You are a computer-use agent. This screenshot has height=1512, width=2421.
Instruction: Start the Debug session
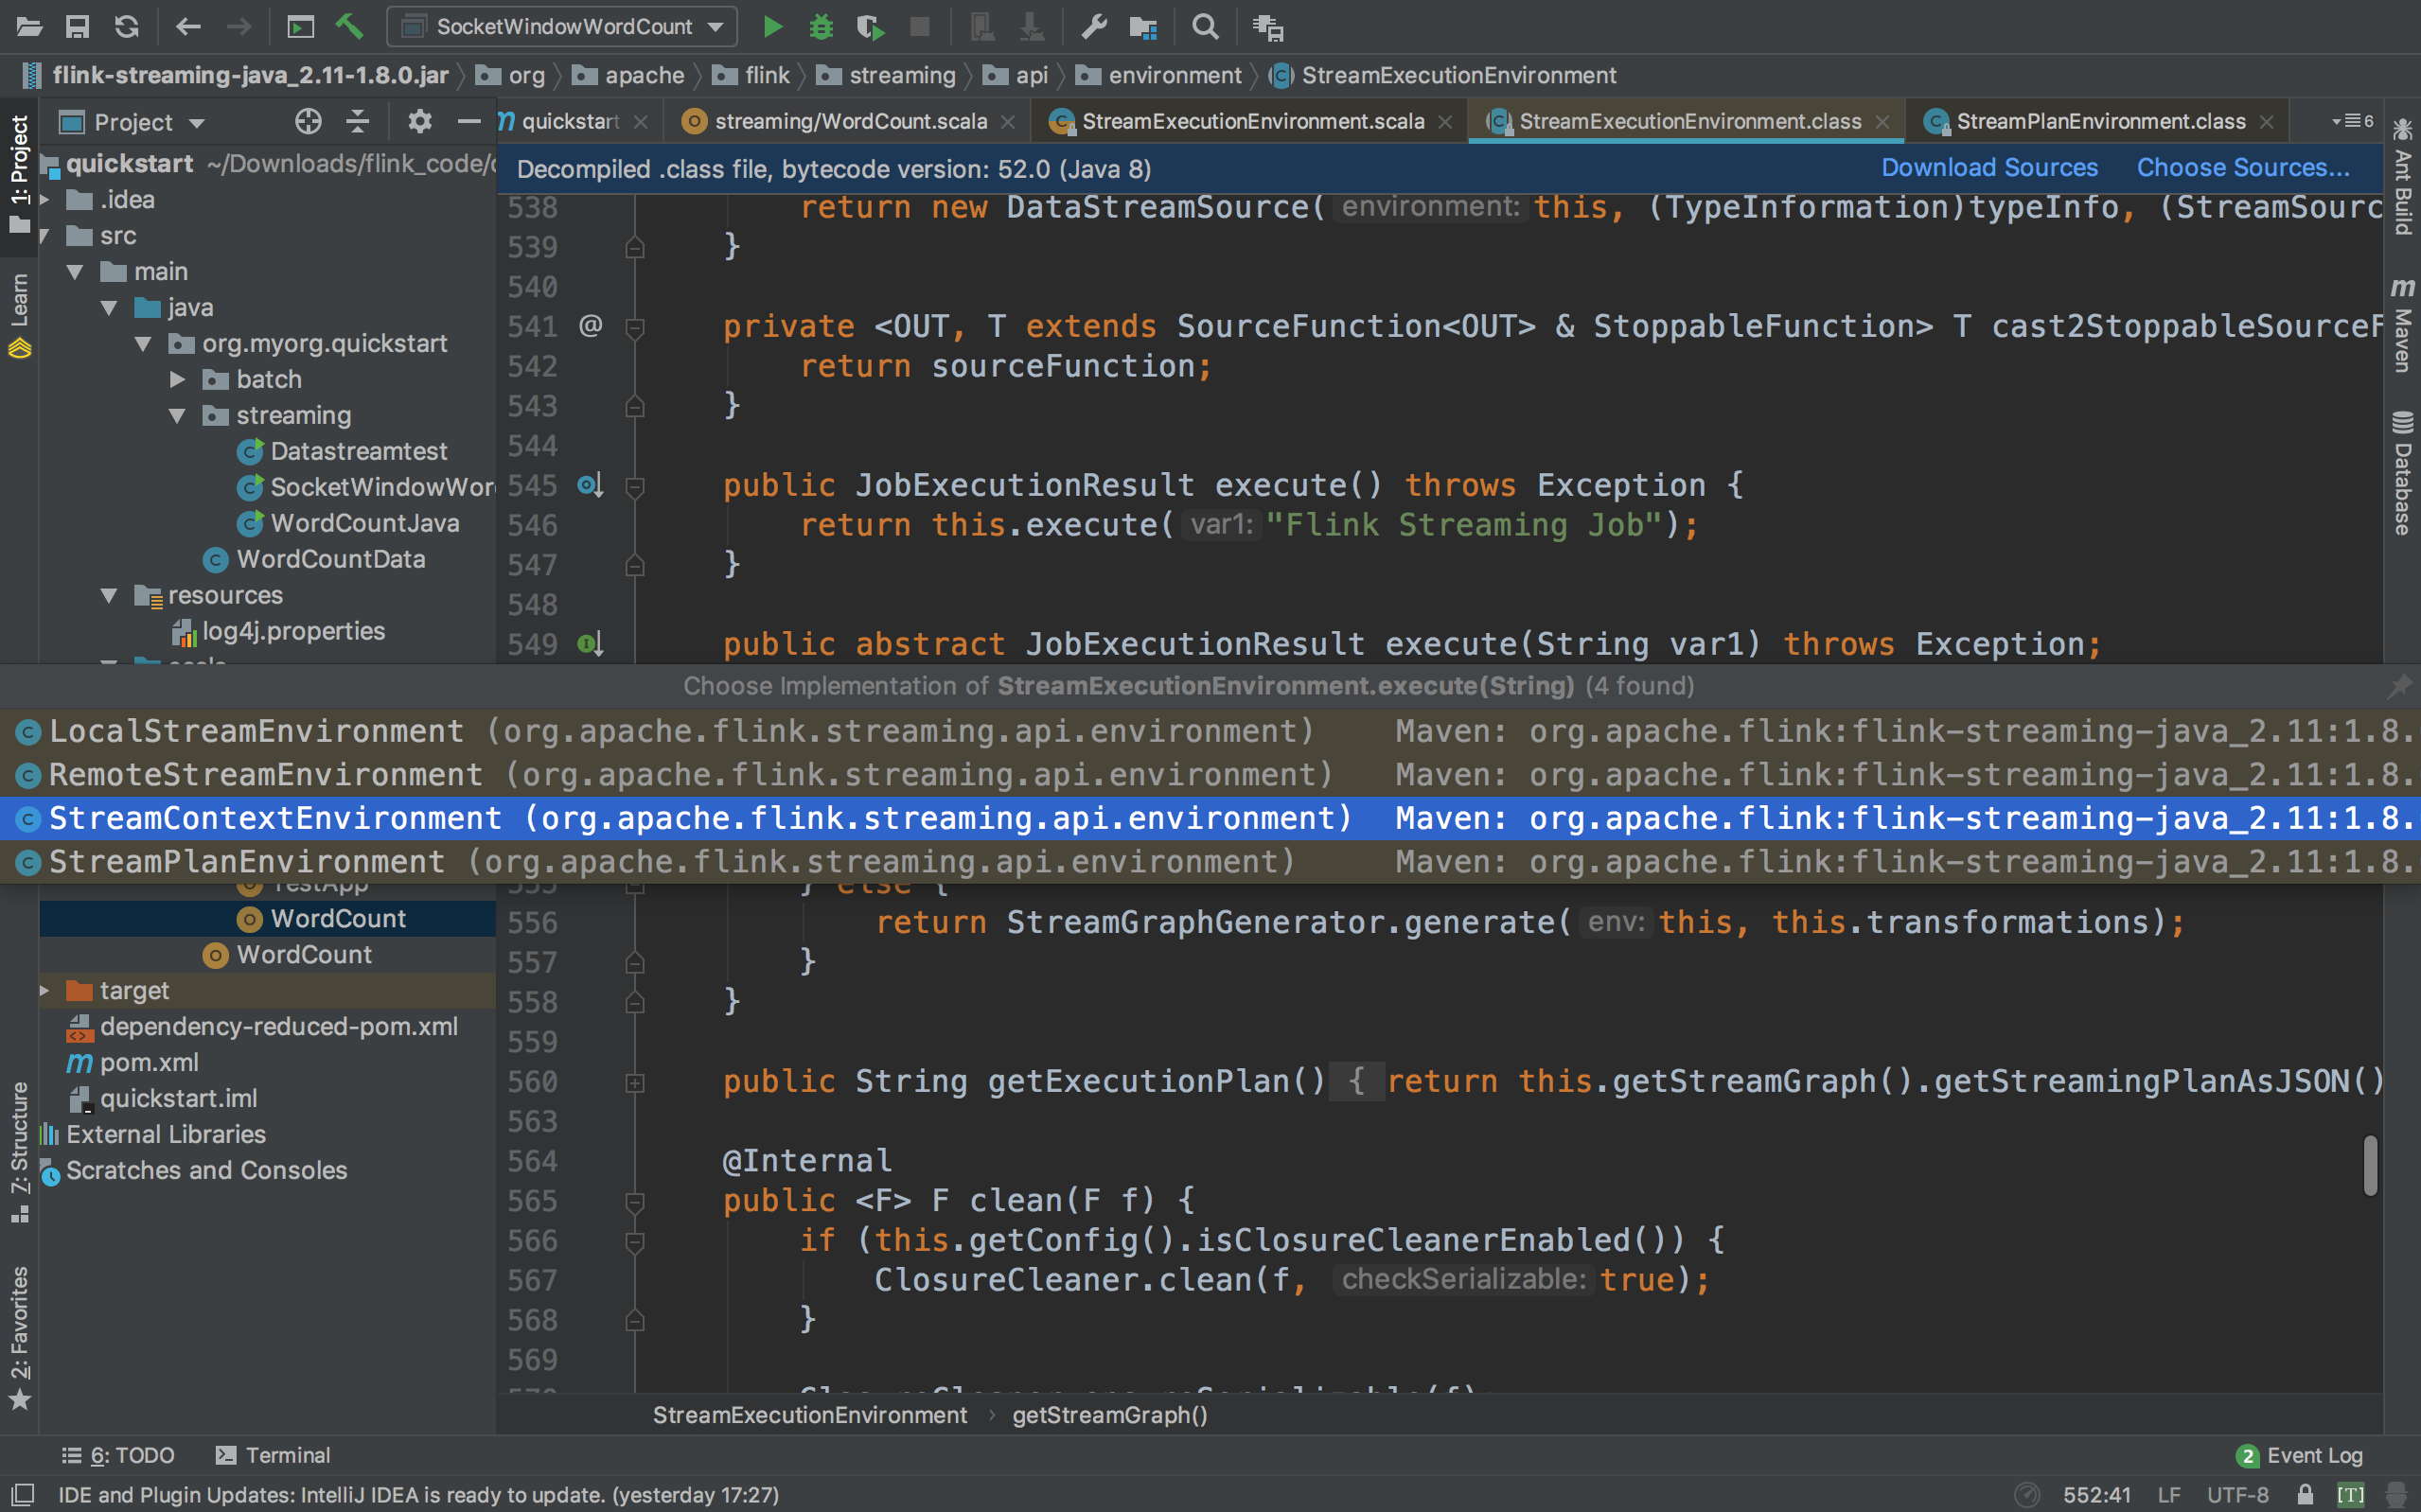tap(821, 27)
